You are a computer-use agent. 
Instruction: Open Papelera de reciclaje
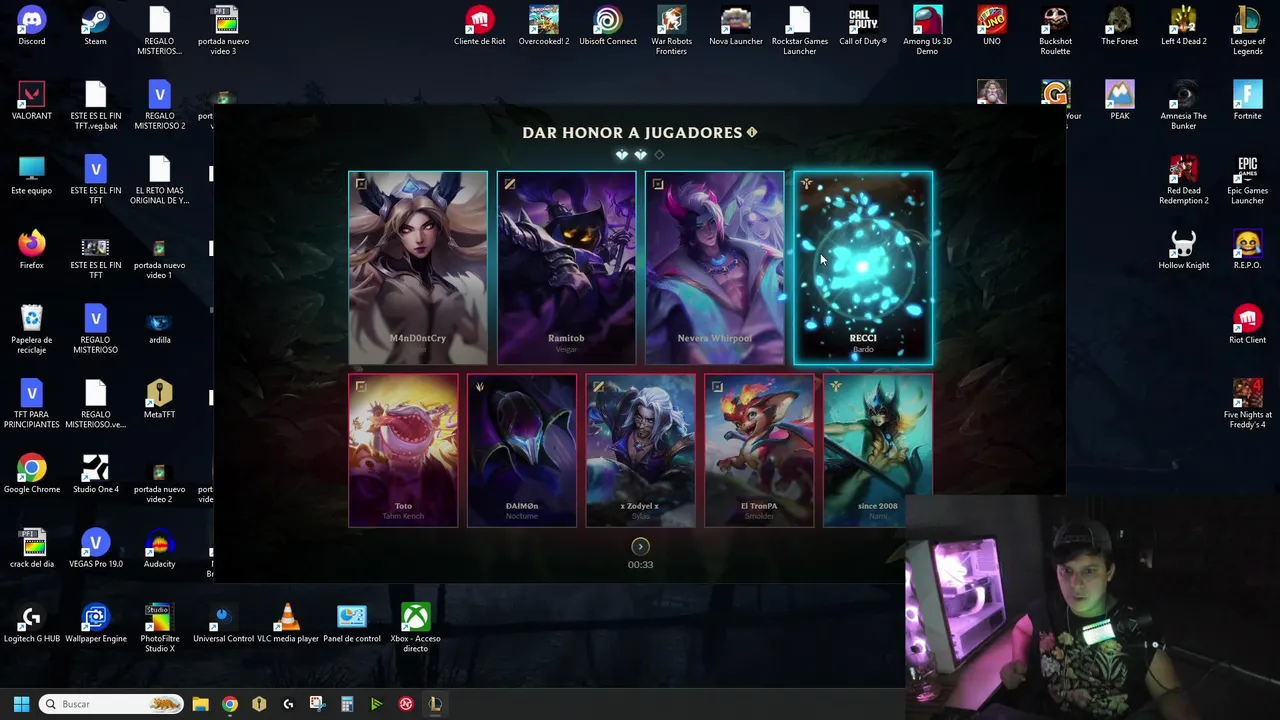click(x=32, y=329)
